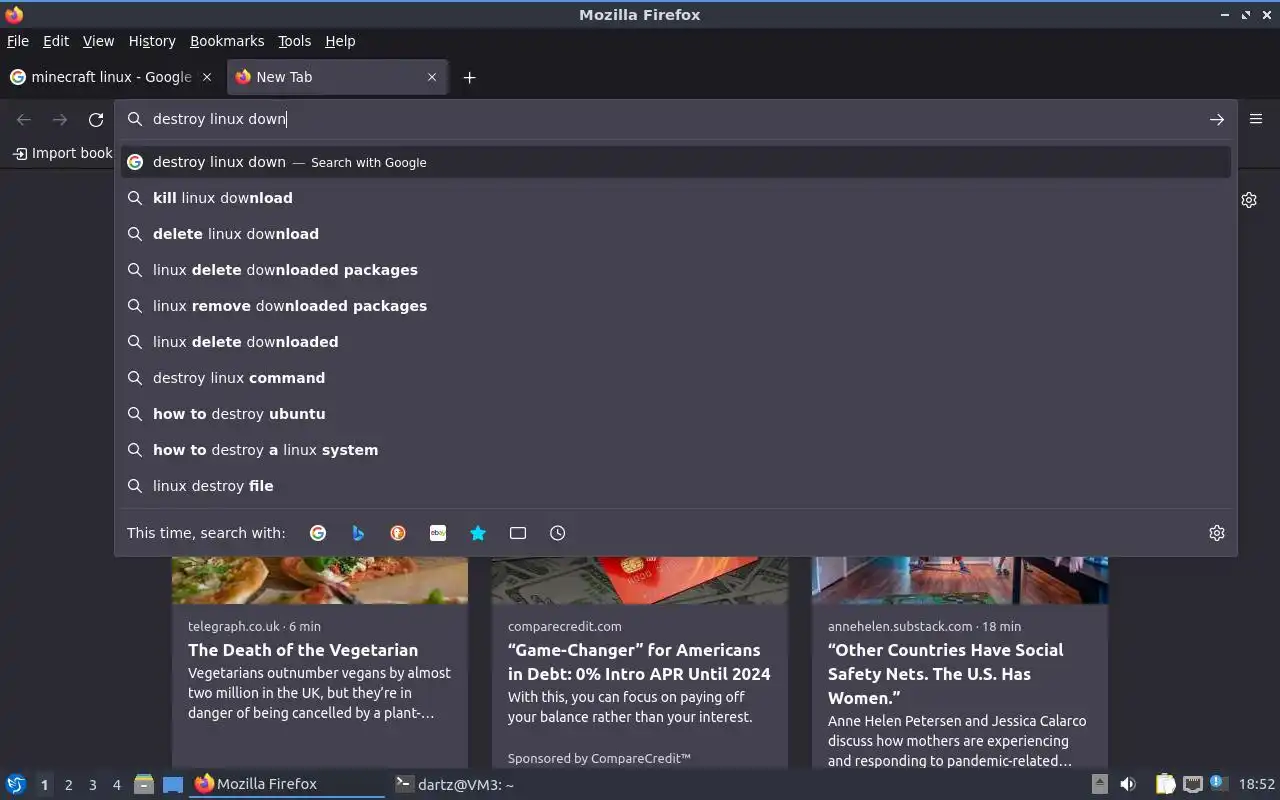Viewport: 1280px width, 800px height.
Task: Switch to workspace 4 in pager
Action: pyautogui.click(x=116, y=785)
